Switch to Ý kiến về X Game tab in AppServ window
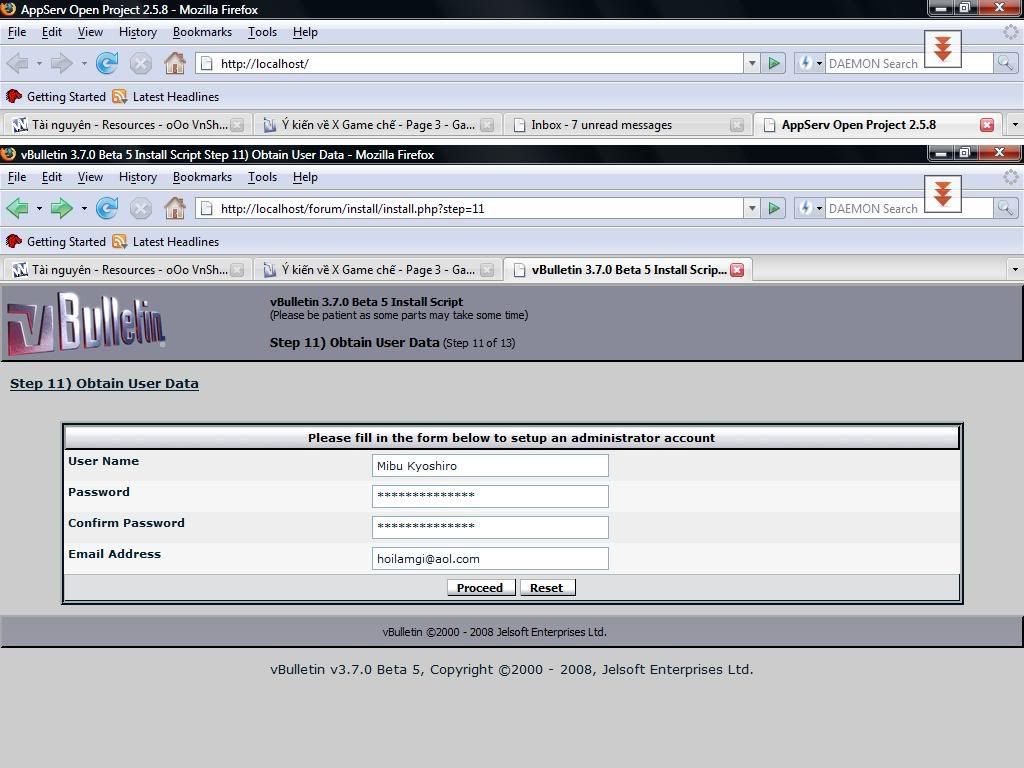 coord(379,125)
